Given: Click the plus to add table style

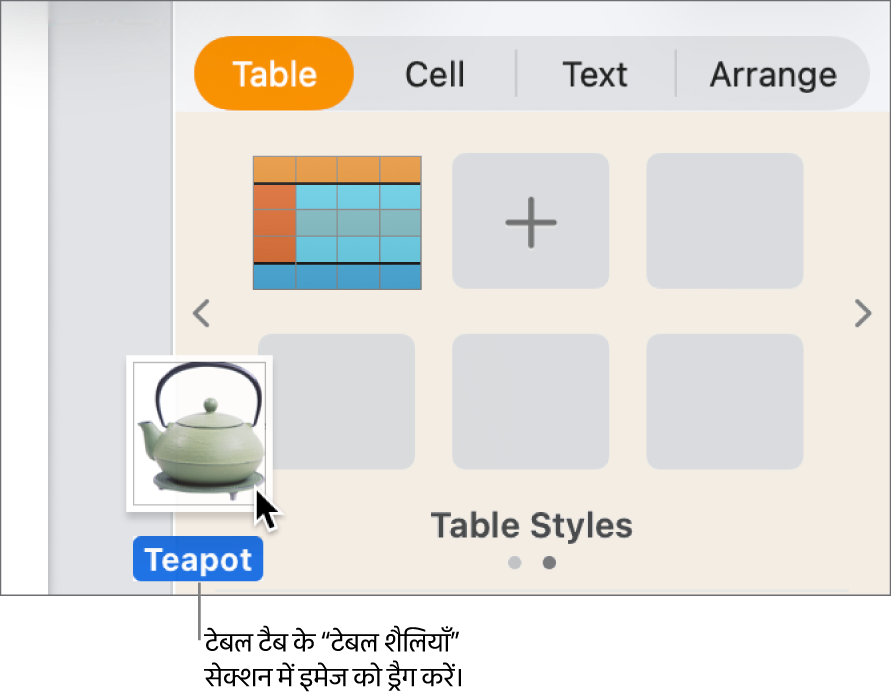Looking at the screenshot, I should (x=531, y=221).
